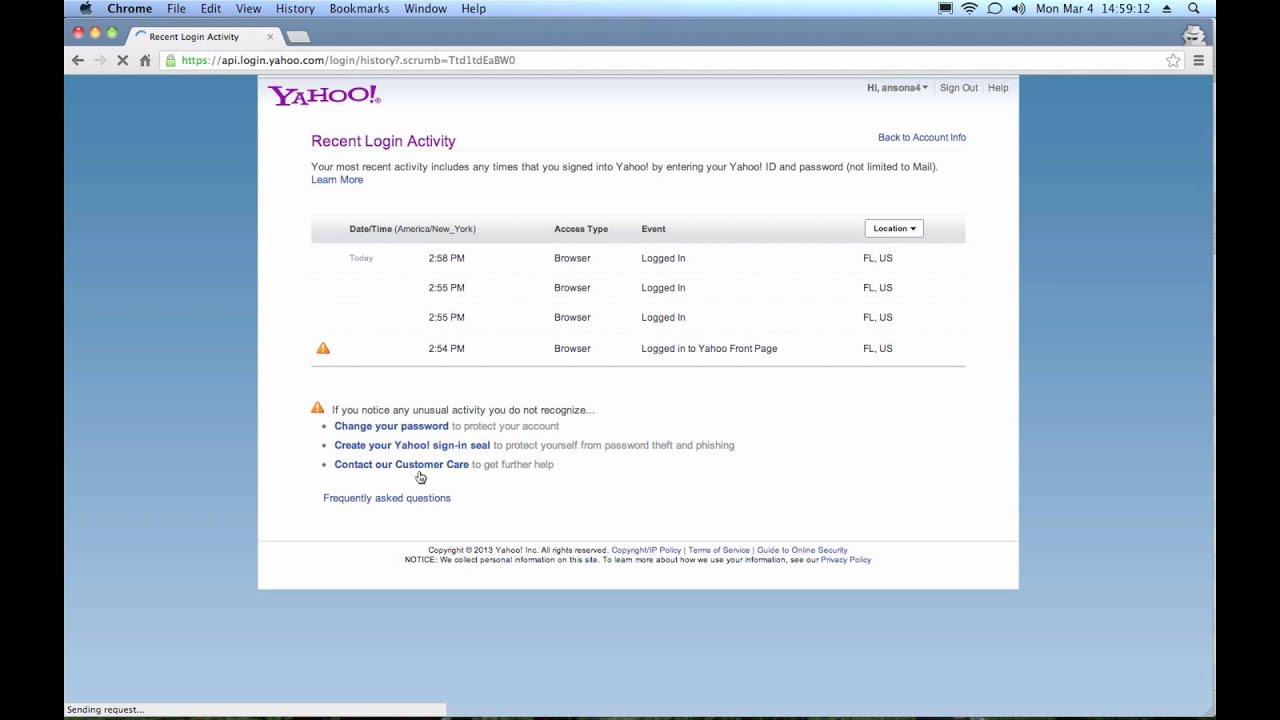Open a new tab button
This screenshot has height=720, width=1280.
[x=297, y=37]
